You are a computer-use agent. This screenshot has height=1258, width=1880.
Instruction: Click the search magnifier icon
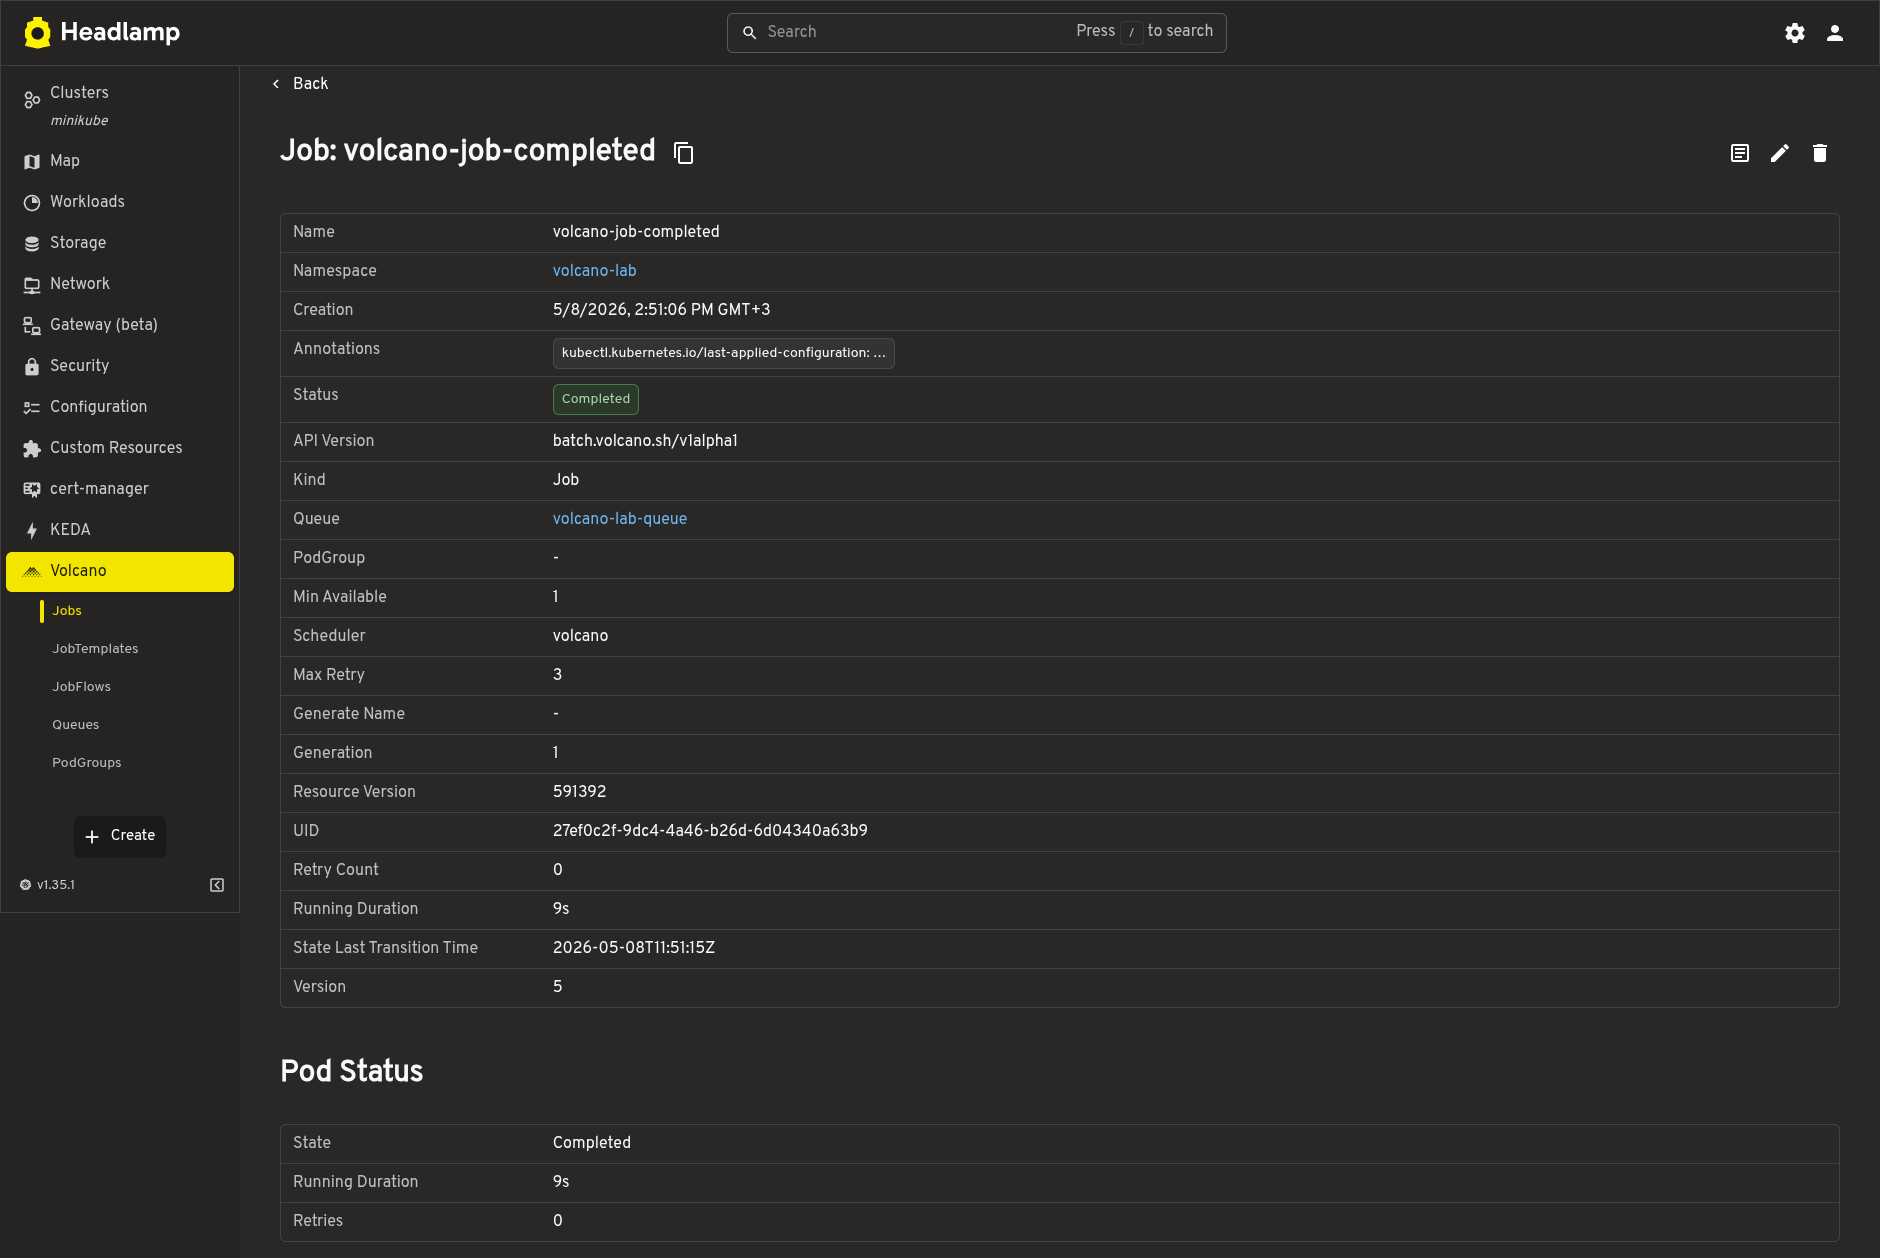[749, 33]
